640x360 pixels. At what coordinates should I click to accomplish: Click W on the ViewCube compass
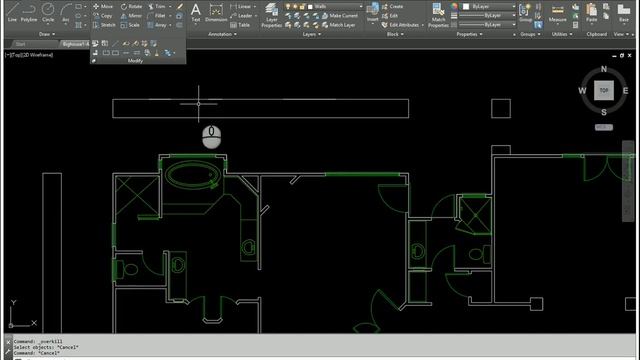tap(582, 91)
